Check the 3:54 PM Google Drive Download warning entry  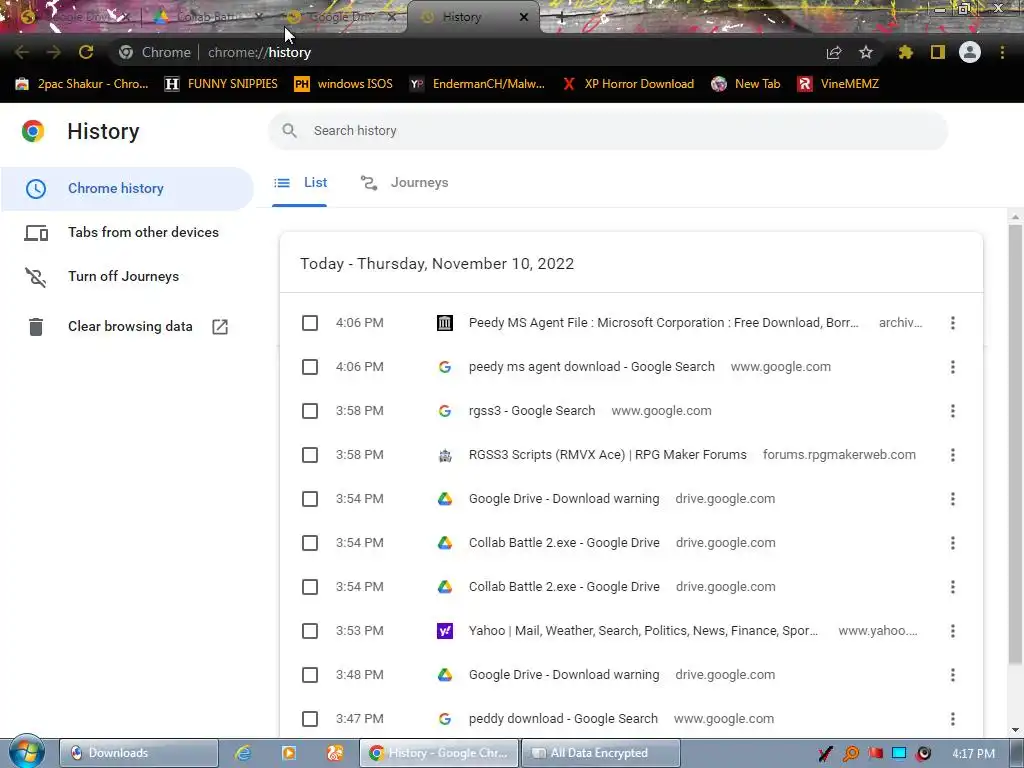click(x=310, y=499)
